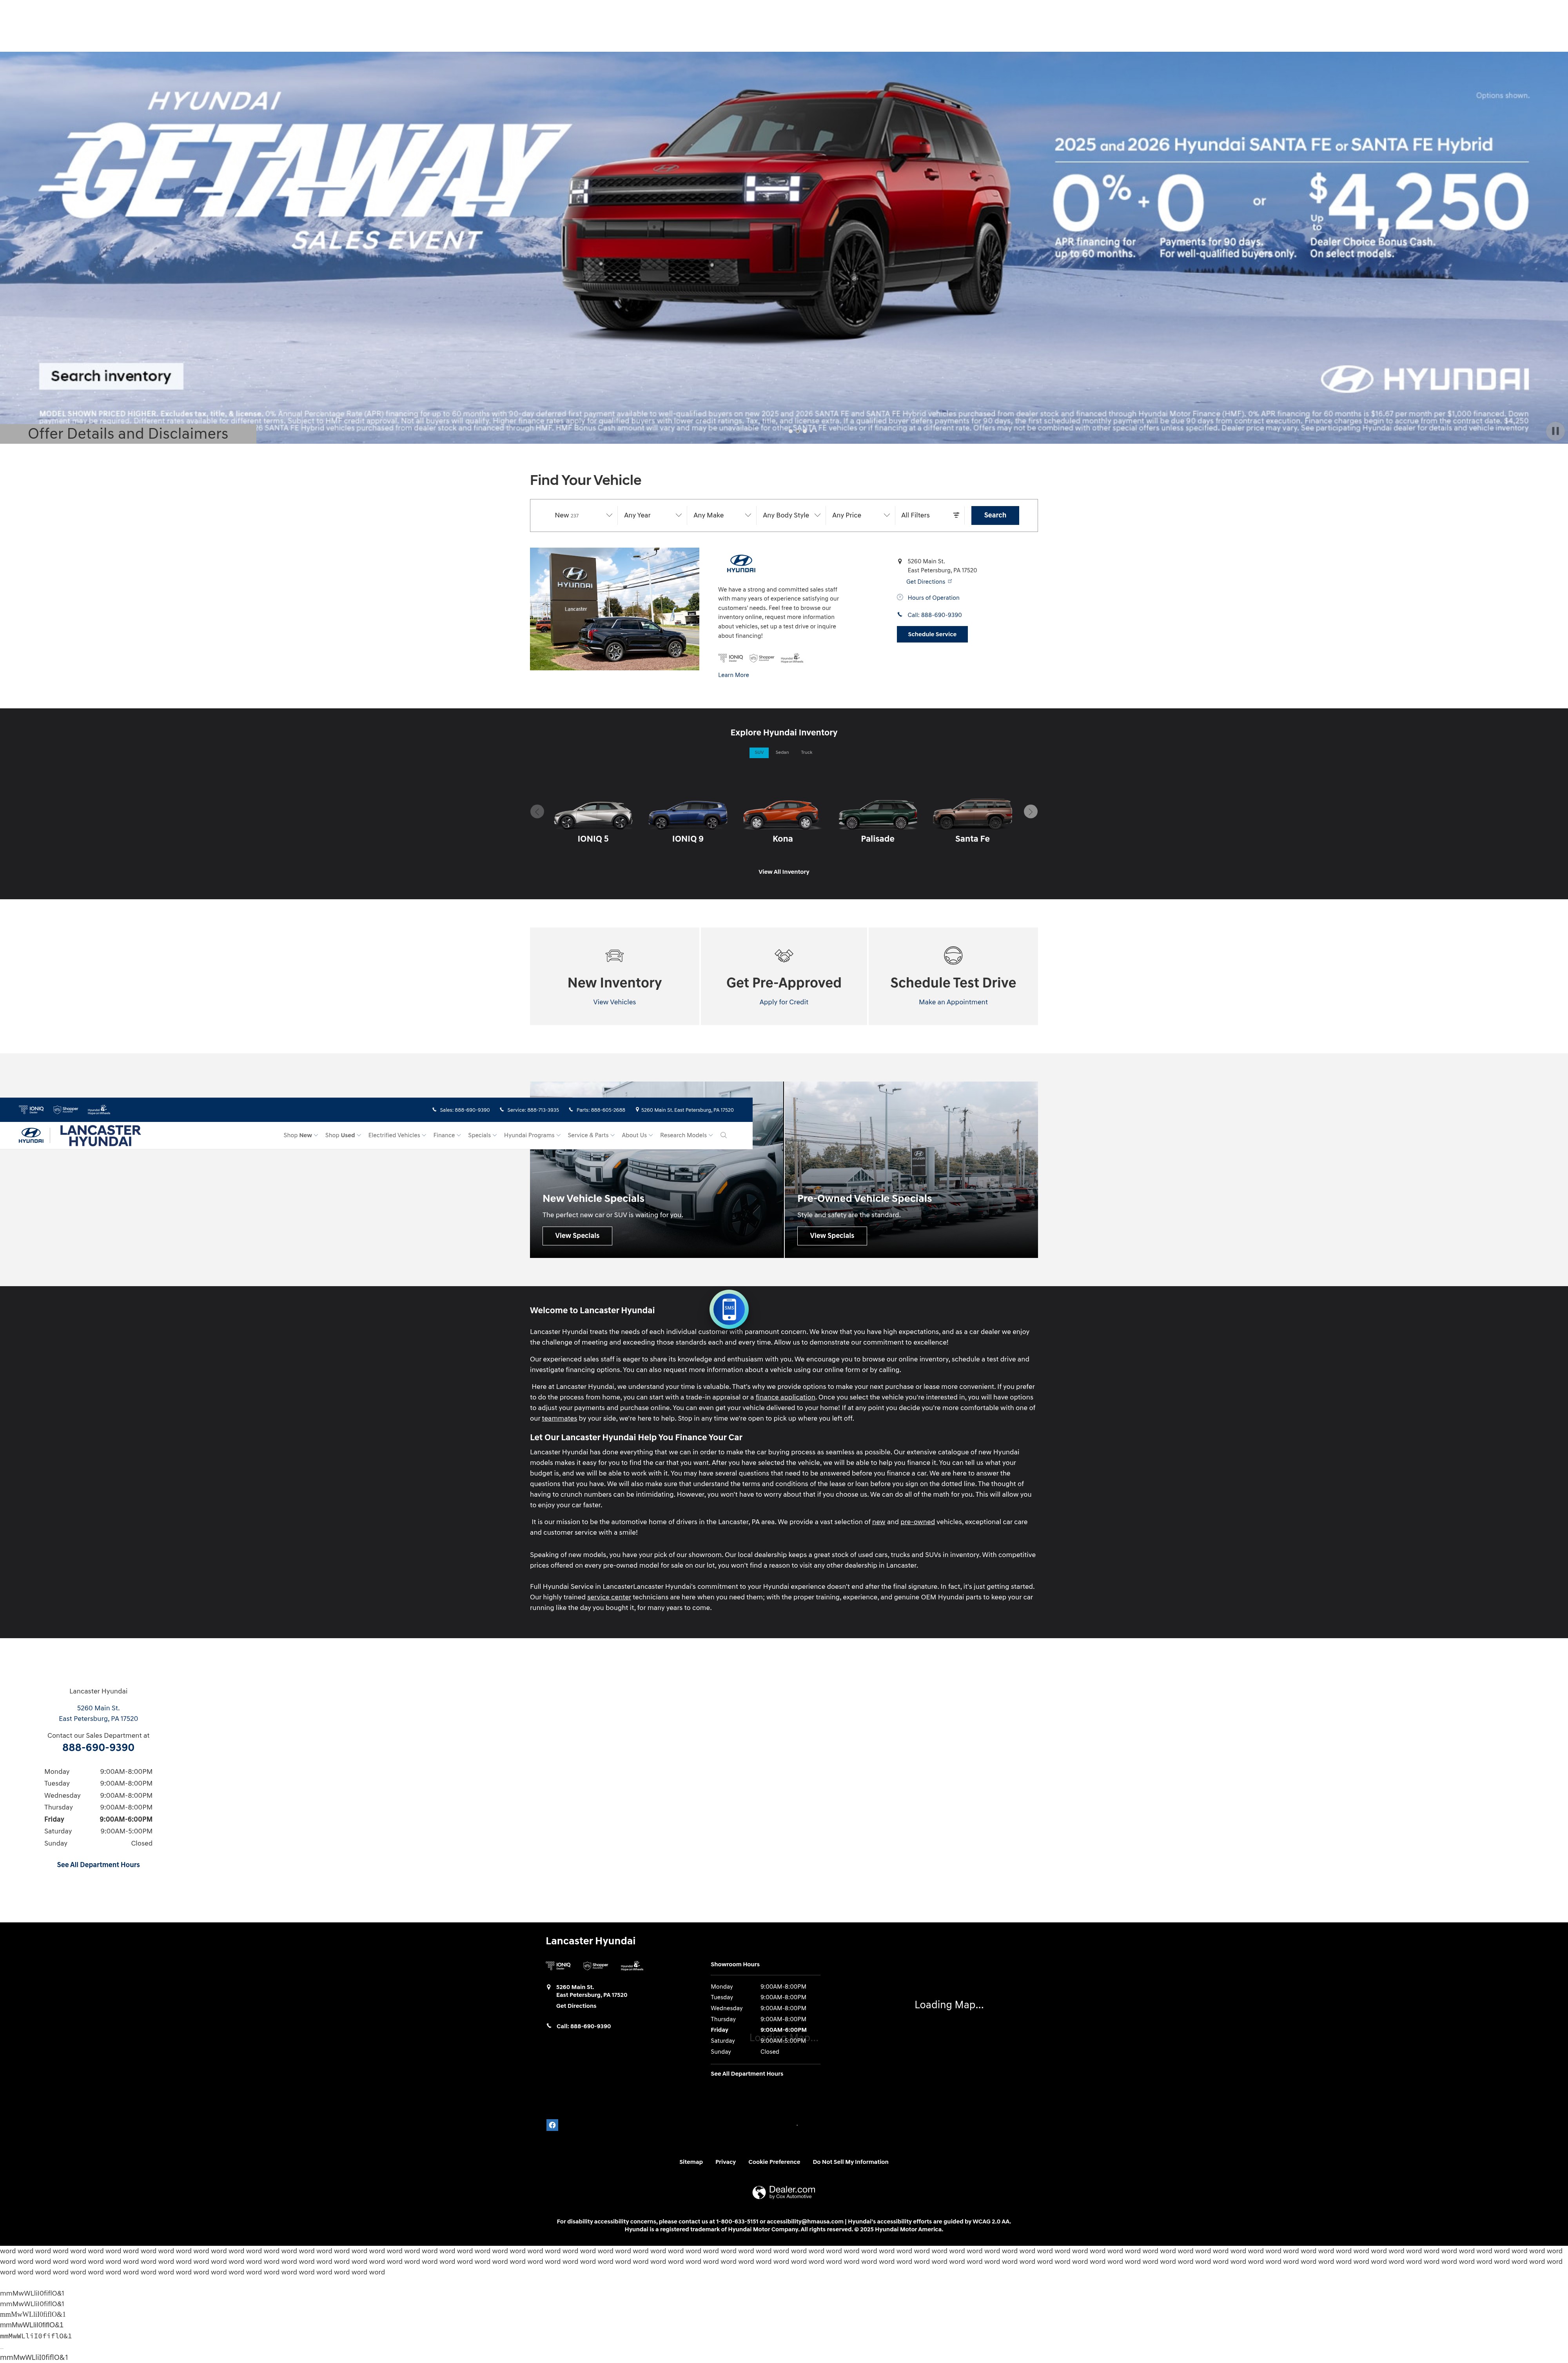Open the Research Models menu item
The height and width of the screenshot is (2363, 1568).
686,1135
